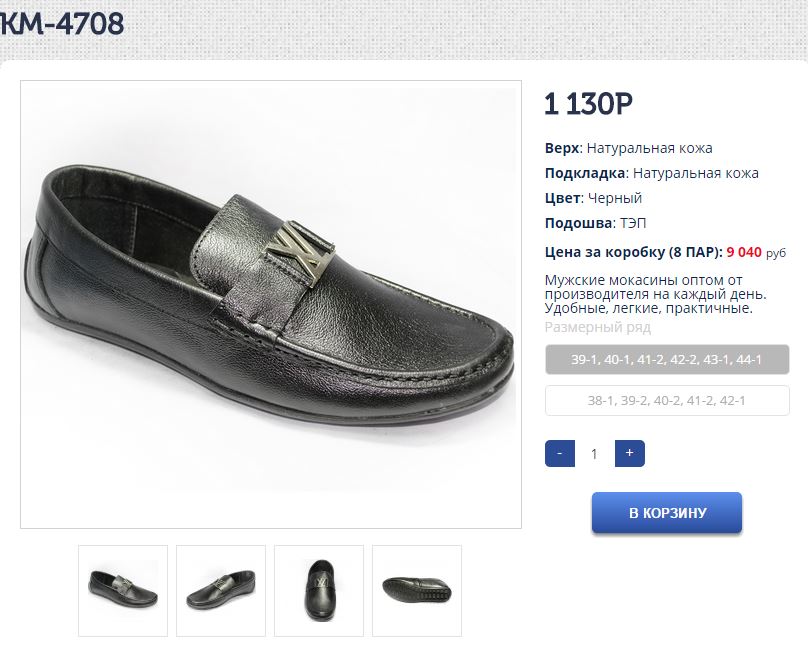Click the 1 130Р price

pos(589,104)
